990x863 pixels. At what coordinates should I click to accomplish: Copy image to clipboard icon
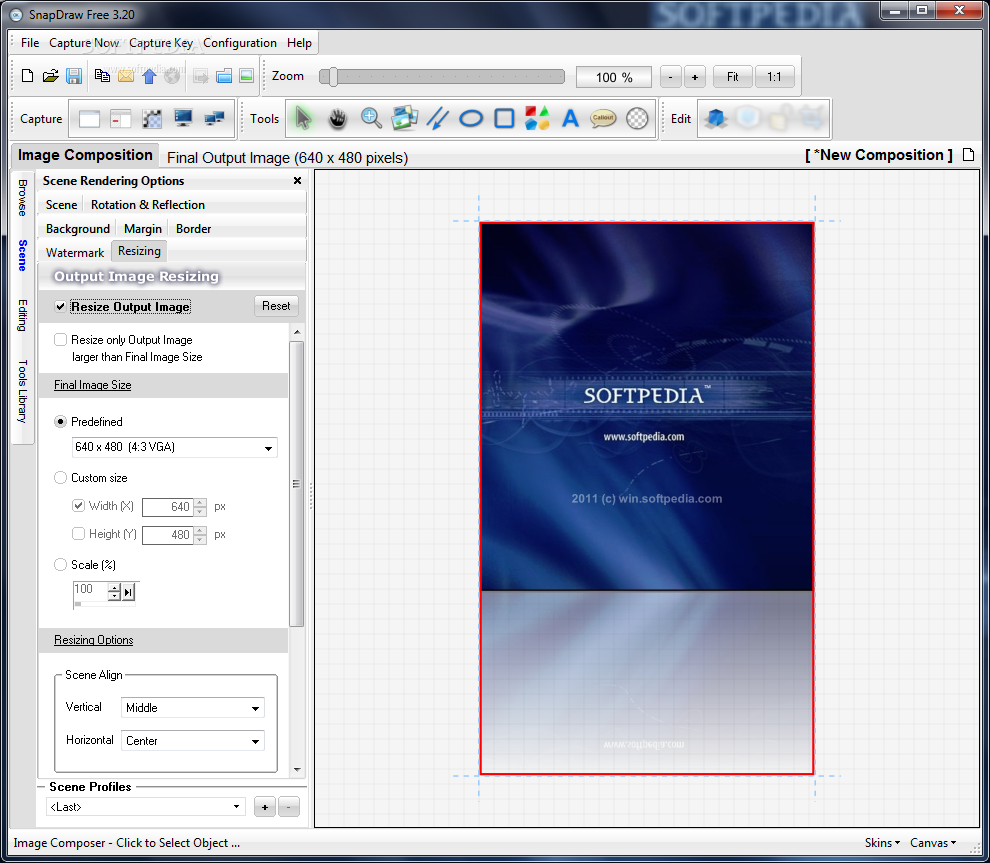pyautogui.click(x=102, y=76)
